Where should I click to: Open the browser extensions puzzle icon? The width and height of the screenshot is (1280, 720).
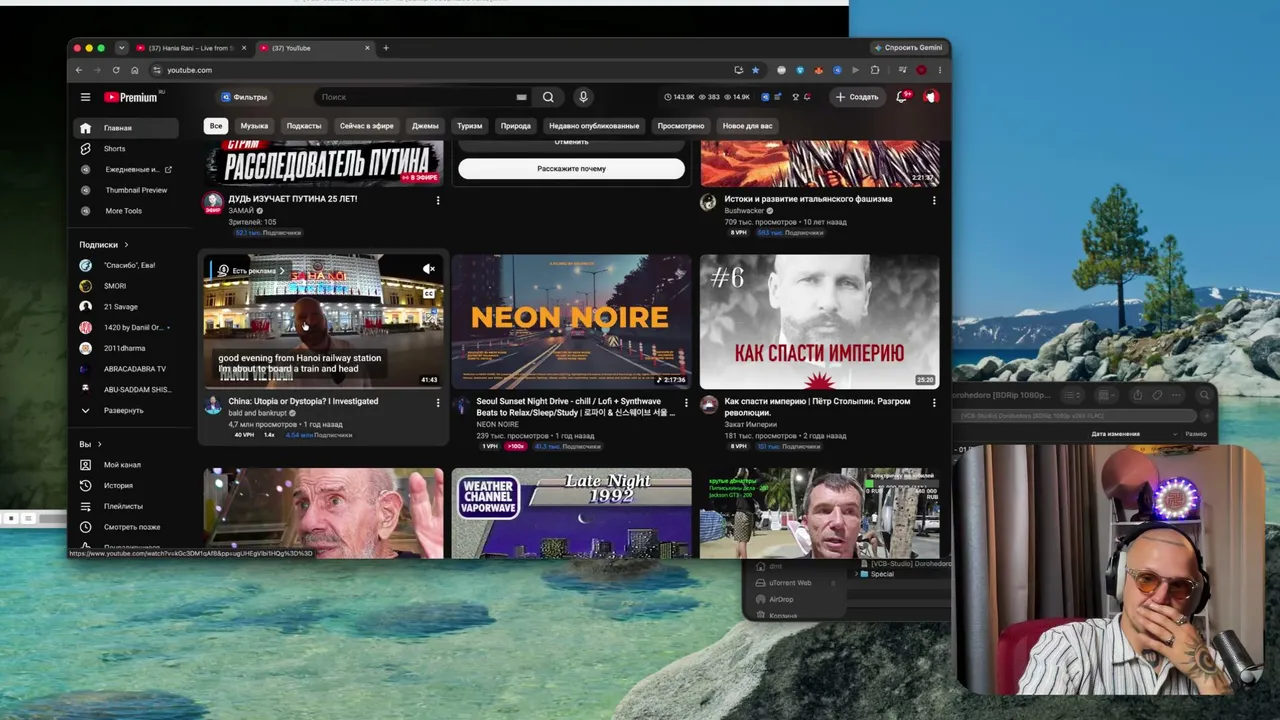(x=875, y=70)
